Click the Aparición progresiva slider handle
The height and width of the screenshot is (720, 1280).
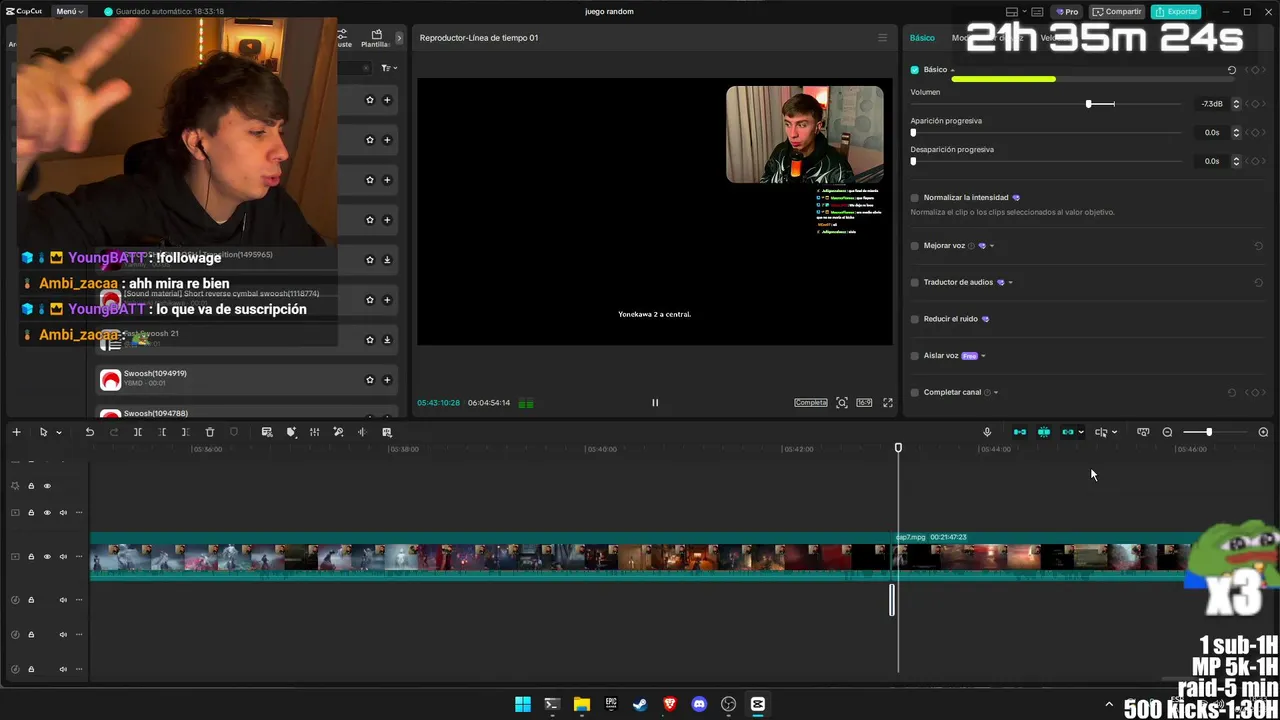tap(913, 132)
